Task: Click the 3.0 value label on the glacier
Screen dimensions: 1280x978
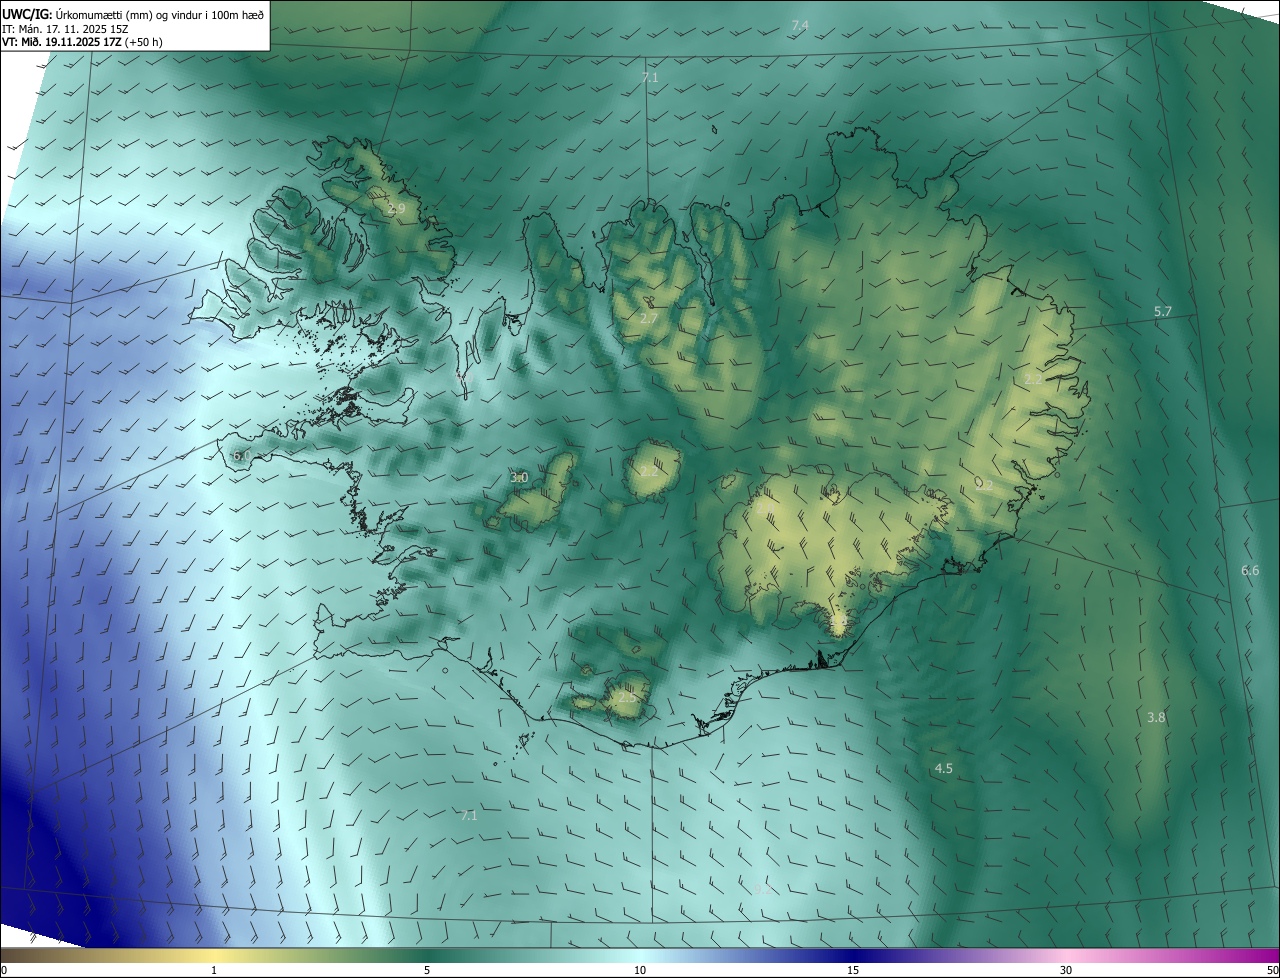Action: [519, 478]
